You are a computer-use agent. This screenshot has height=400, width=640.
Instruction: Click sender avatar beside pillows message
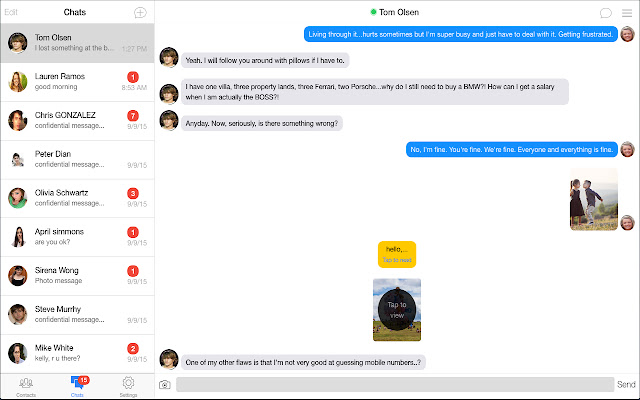click(169, 57)
